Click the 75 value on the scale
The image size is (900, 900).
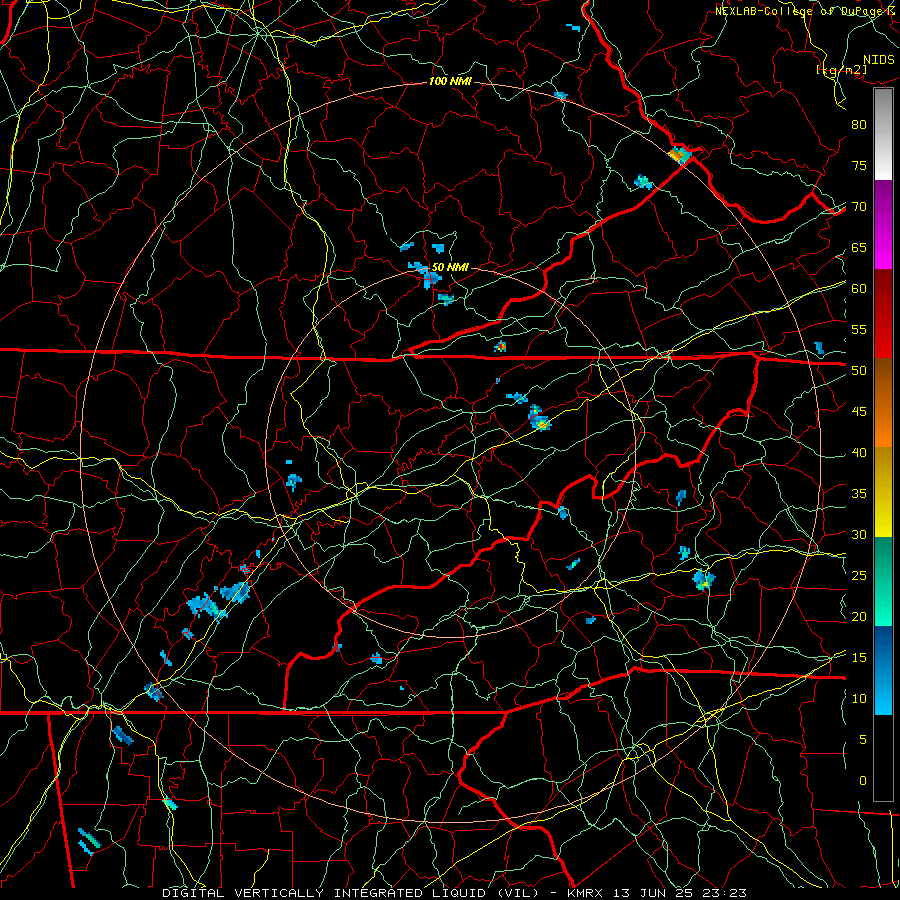click(x=859, y=166)
